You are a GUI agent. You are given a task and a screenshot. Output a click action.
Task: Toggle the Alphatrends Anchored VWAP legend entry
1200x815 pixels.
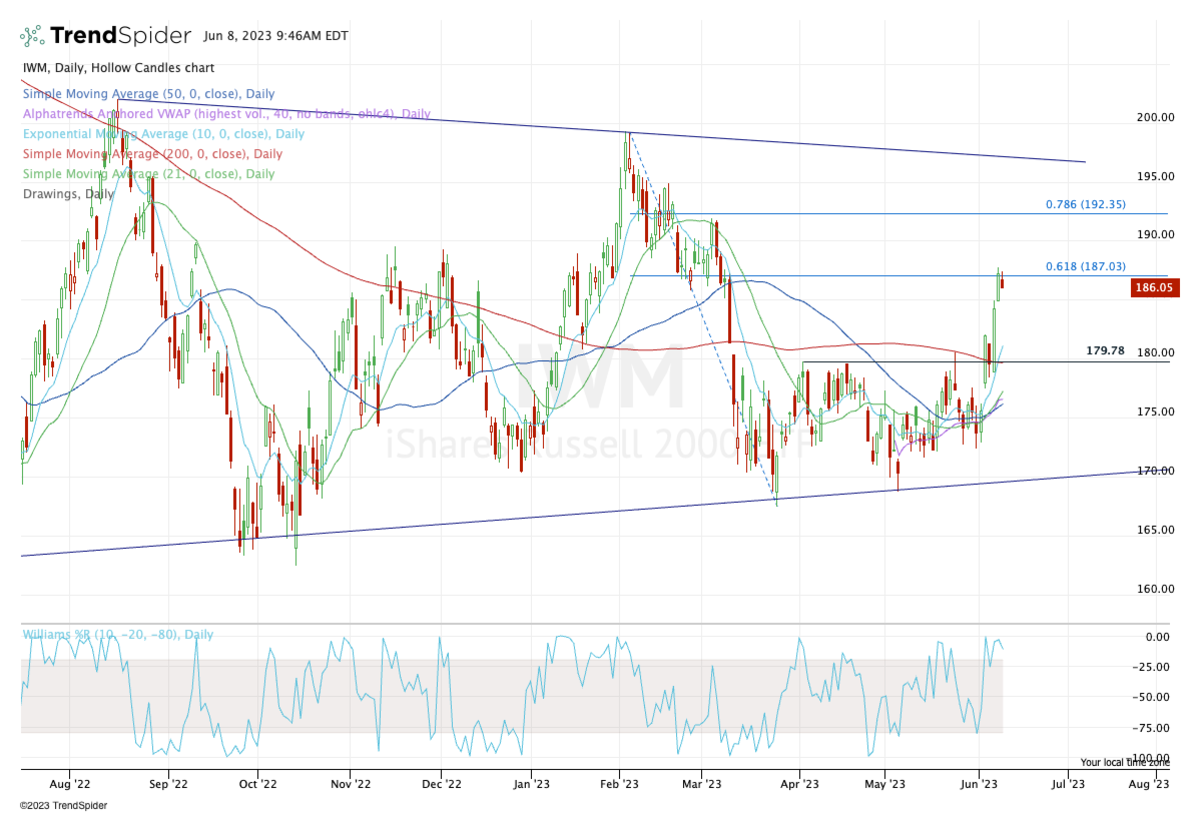[x=226, y=114]
